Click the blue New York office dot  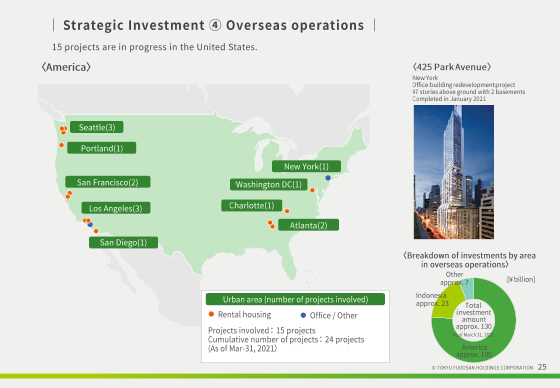tap(328, 178)
